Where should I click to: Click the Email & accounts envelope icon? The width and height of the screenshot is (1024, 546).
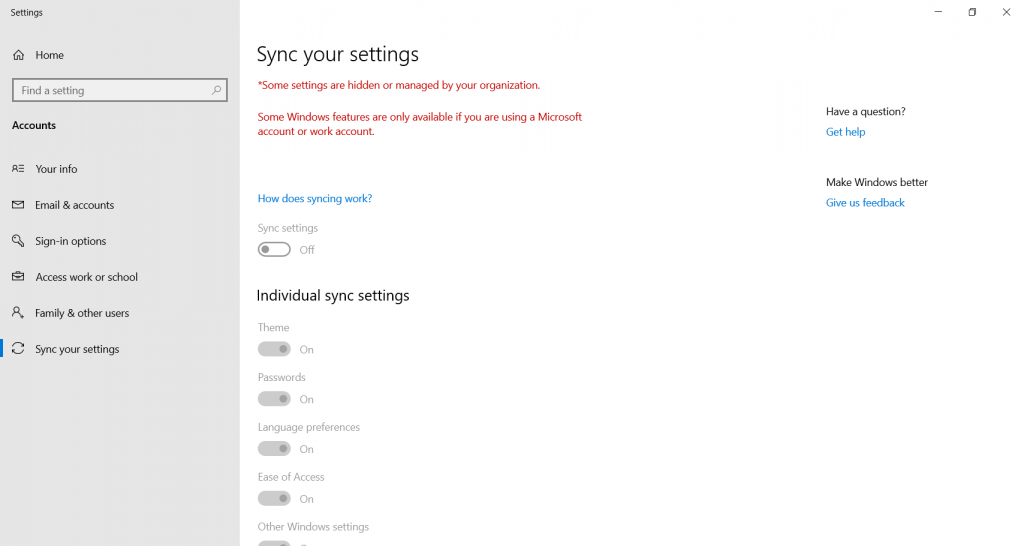[x=18, y=204]
